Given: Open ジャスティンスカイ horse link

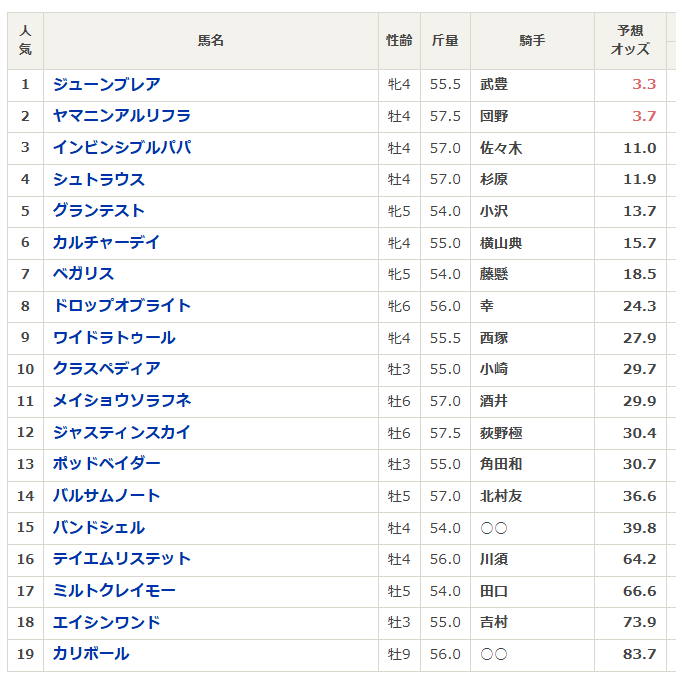Looking at the screenshot, I should 122,433.
